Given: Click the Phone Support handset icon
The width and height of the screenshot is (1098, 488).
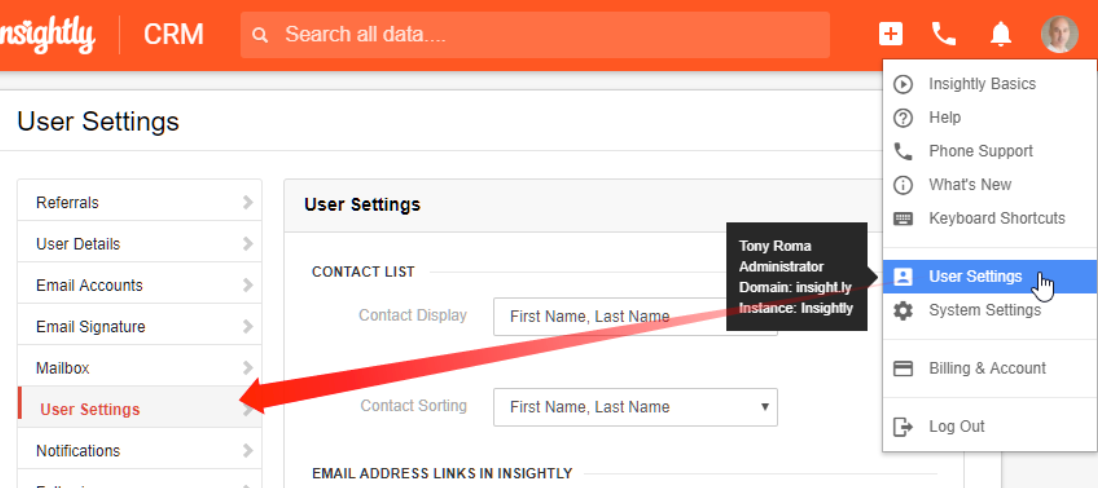Looking at the screenshot, I should (903, 151).
